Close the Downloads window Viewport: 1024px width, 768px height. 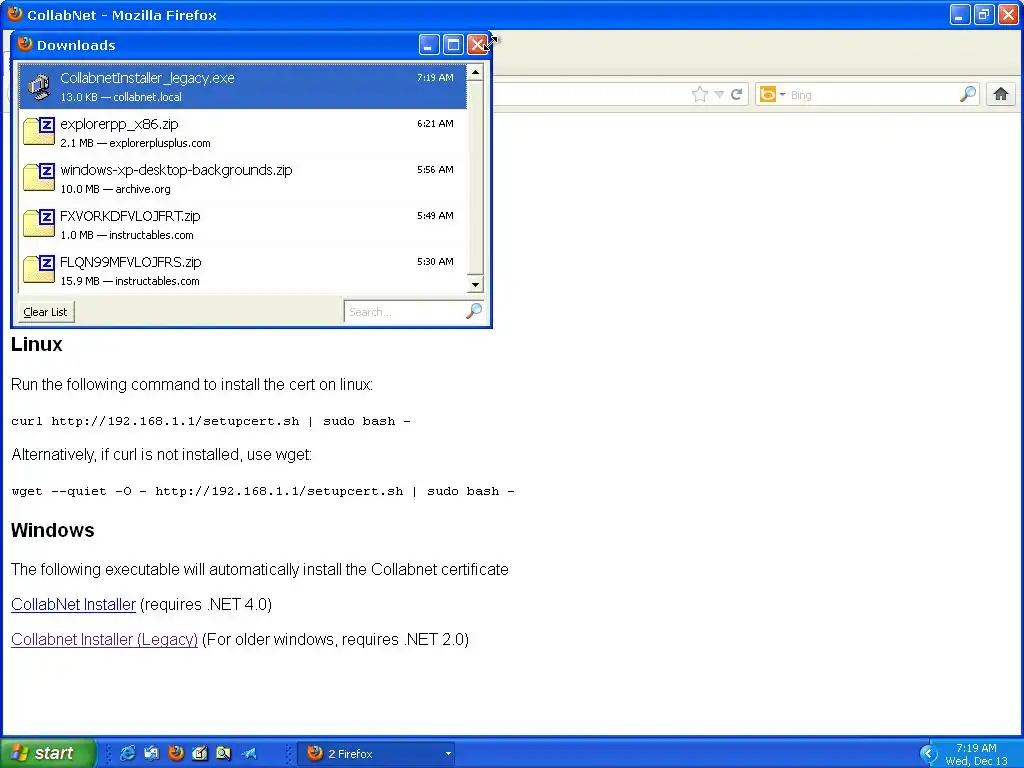[x=477, y=44]
